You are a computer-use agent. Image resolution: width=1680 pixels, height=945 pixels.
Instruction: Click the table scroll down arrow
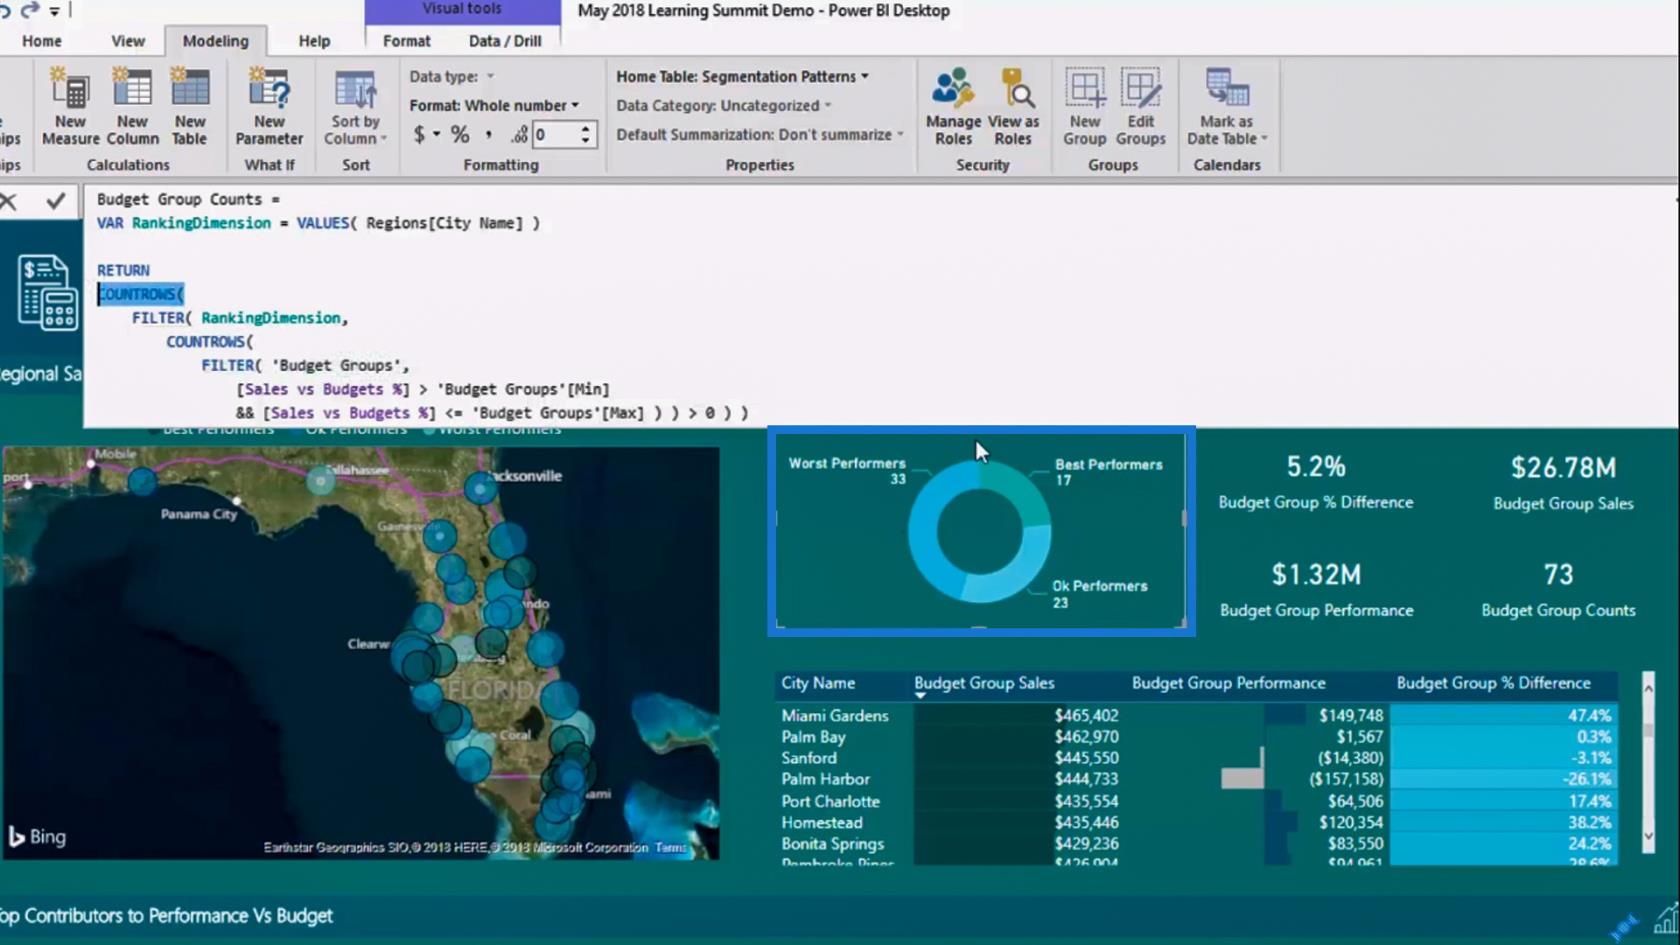point(1648,837)
